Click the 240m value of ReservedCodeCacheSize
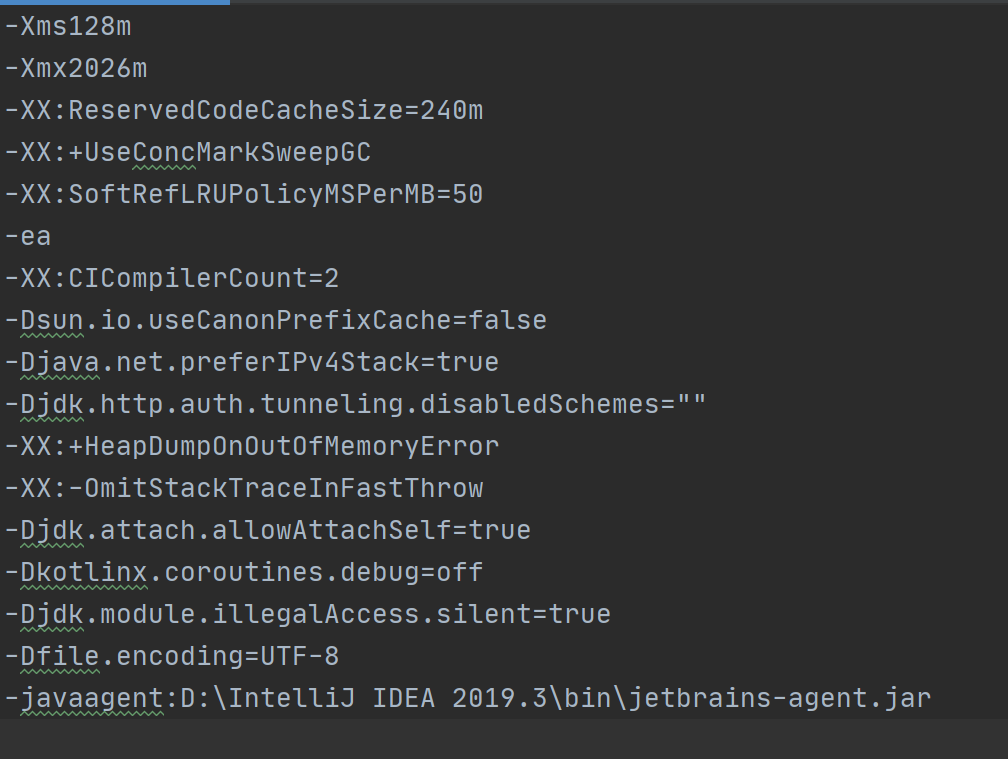The width and height of the screenshot is (1008, 759). tap(451, 111)
